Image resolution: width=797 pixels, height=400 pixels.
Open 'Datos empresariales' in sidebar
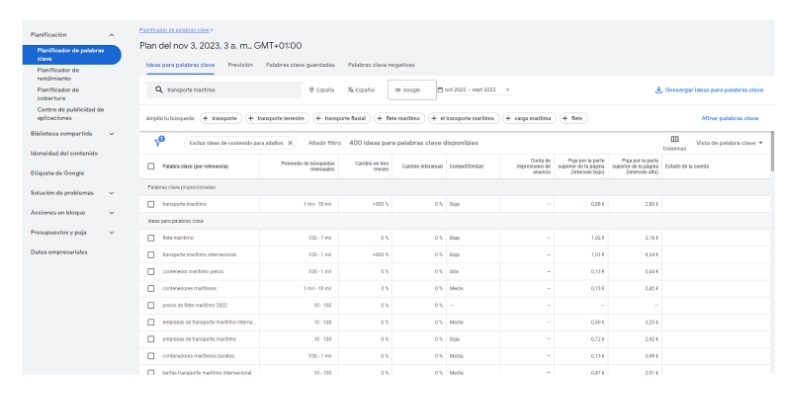pyautogui.click(x=59, y=252)
